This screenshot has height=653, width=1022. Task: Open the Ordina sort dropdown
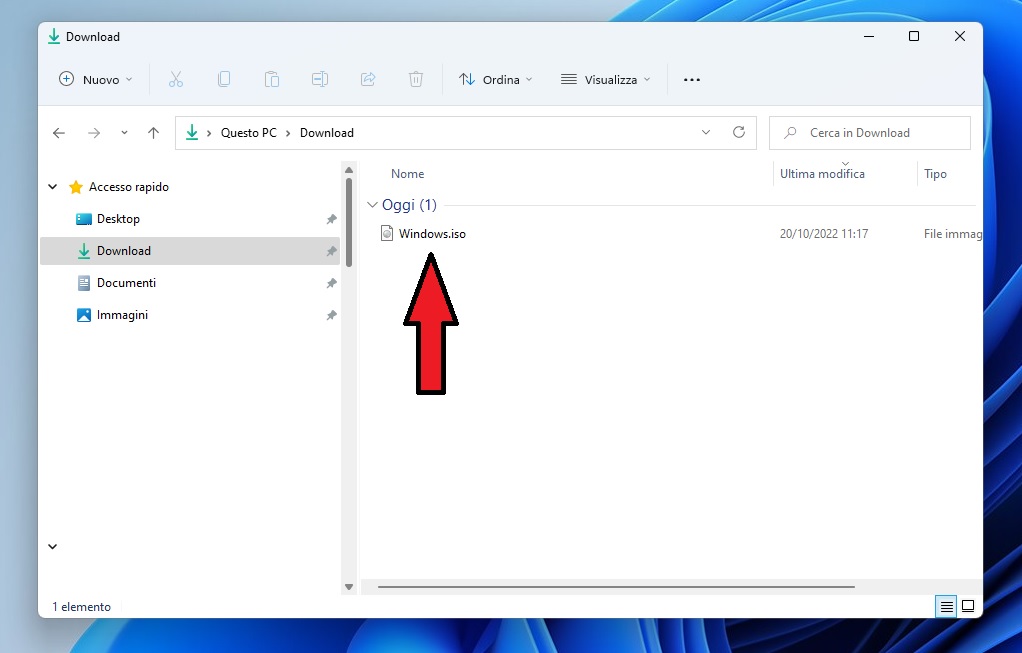click(x=495, y=80)
